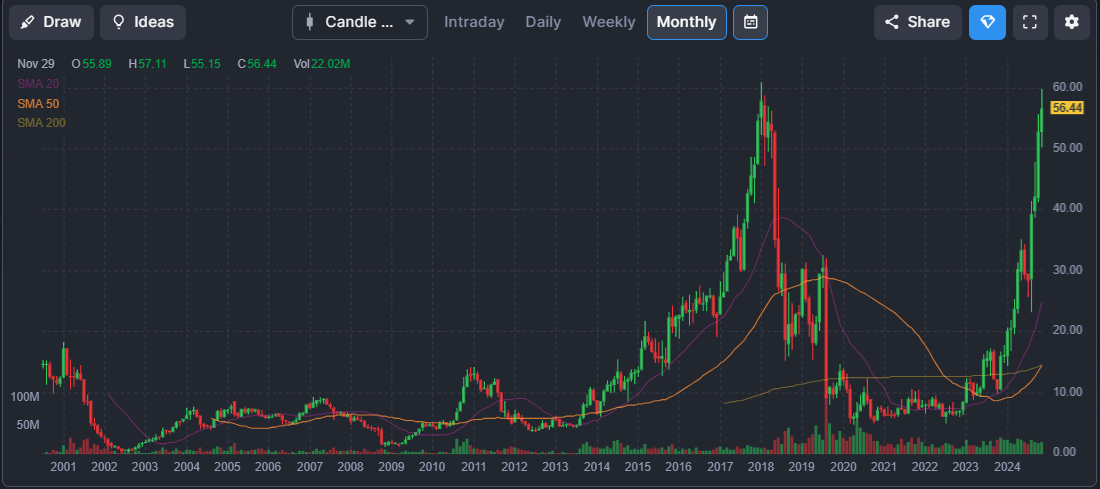Click the 56.44 current price tag
1100x489 pixels.
(x=1067, y=108)
